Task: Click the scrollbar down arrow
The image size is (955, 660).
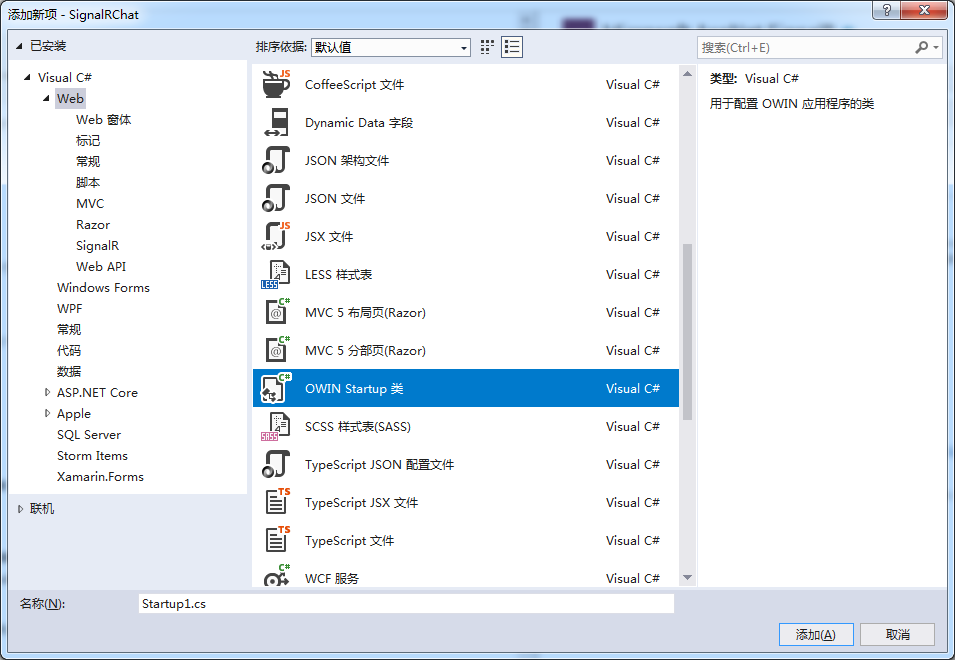Action: pos(687,577)
